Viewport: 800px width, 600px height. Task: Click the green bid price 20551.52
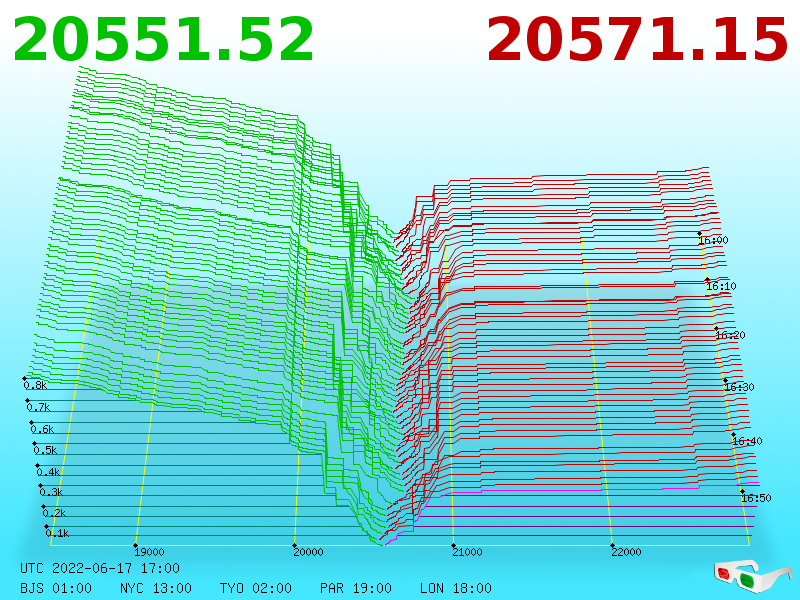pyautogui.click(x=163, y=40)
